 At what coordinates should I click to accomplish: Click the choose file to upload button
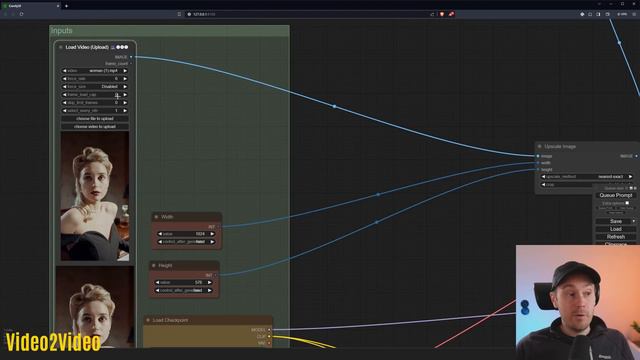coord(95,119)
